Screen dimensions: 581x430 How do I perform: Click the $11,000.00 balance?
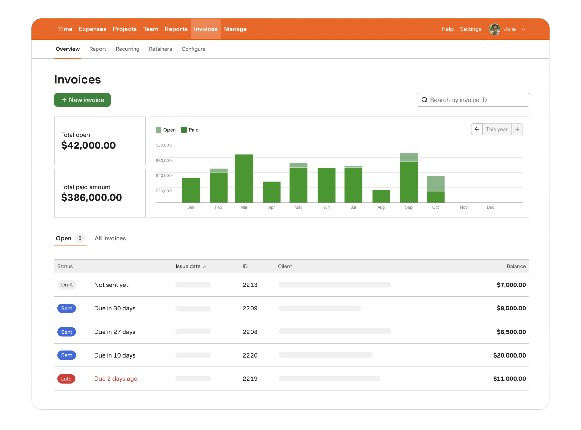pos(510,378)
